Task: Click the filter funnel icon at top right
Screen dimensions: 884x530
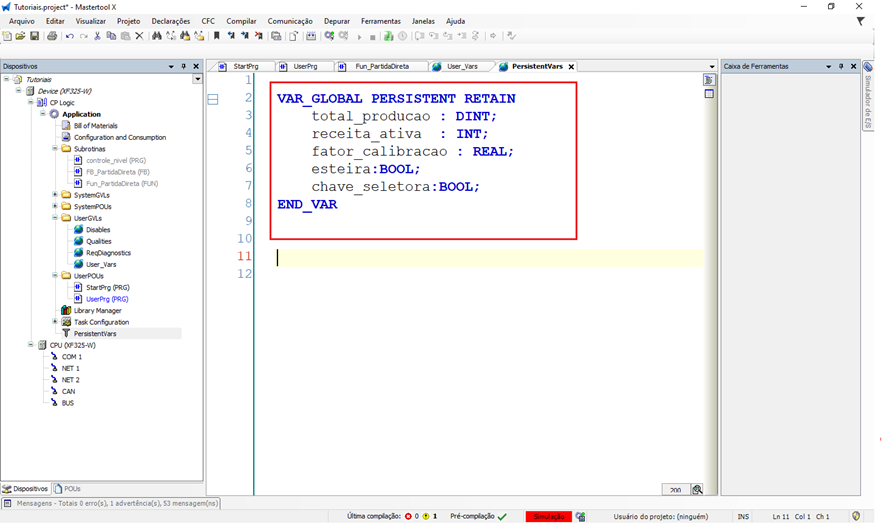Action: tap(860, 21)
